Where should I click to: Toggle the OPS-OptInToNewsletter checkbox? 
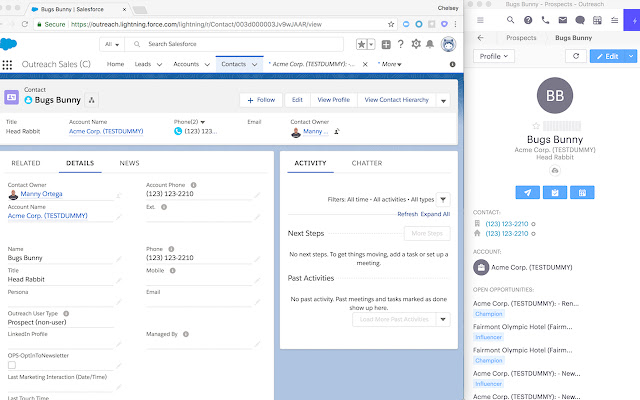12,365
